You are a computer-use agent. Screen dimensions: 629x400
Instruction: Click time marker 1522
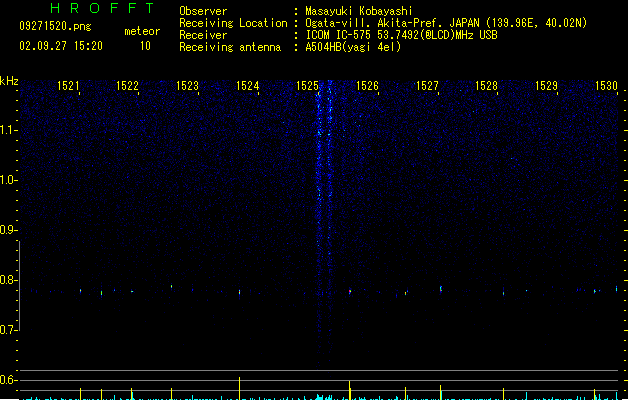127,86
